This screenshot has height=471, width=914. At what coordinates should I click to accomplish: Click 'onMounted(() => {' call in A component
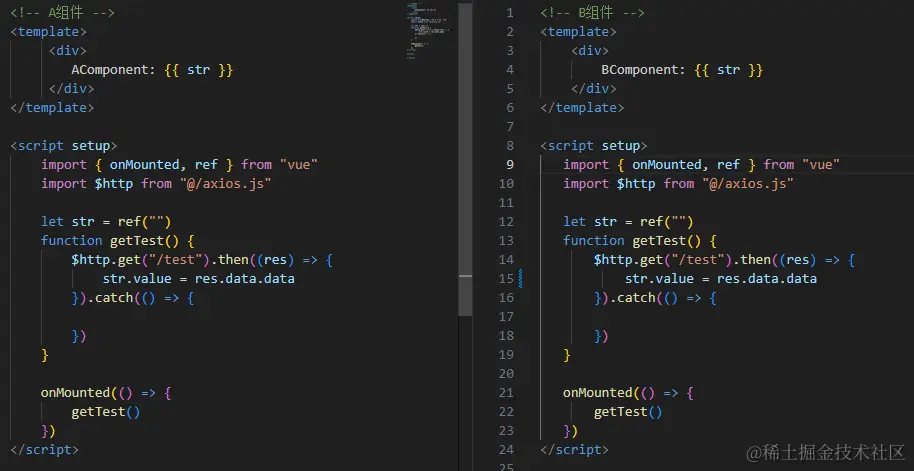[106, 393]
